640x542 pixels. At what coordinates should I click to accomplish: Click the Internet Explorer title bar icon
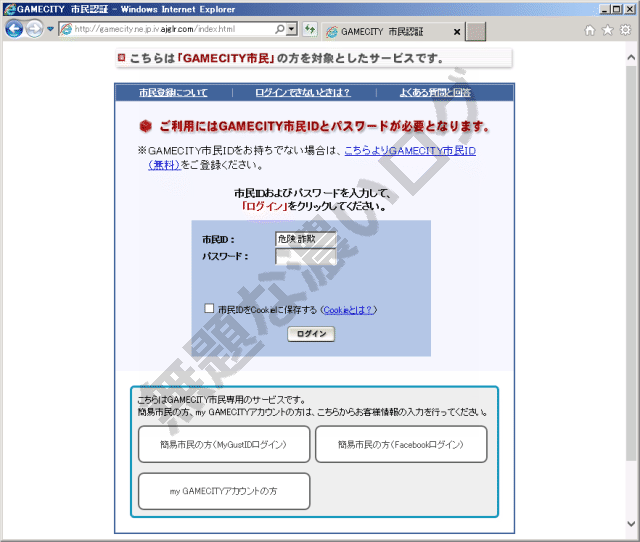coord(9,9)
